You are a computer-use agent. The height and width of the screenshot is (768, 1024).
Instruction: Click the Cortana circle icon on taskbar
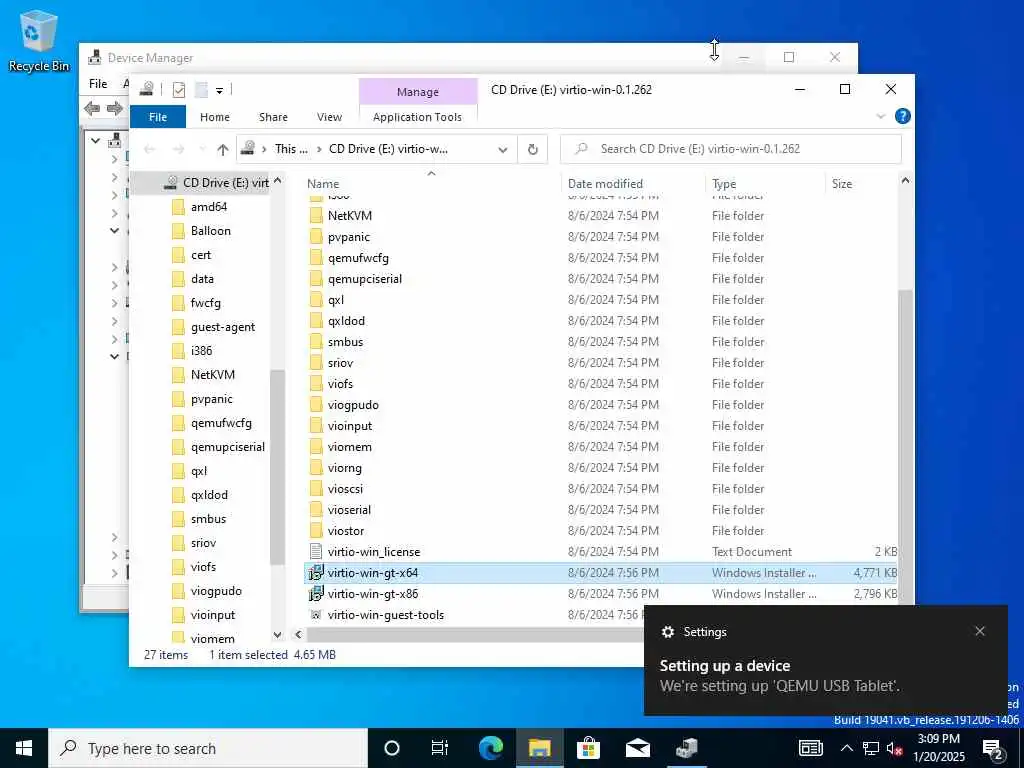pos(392,748)
